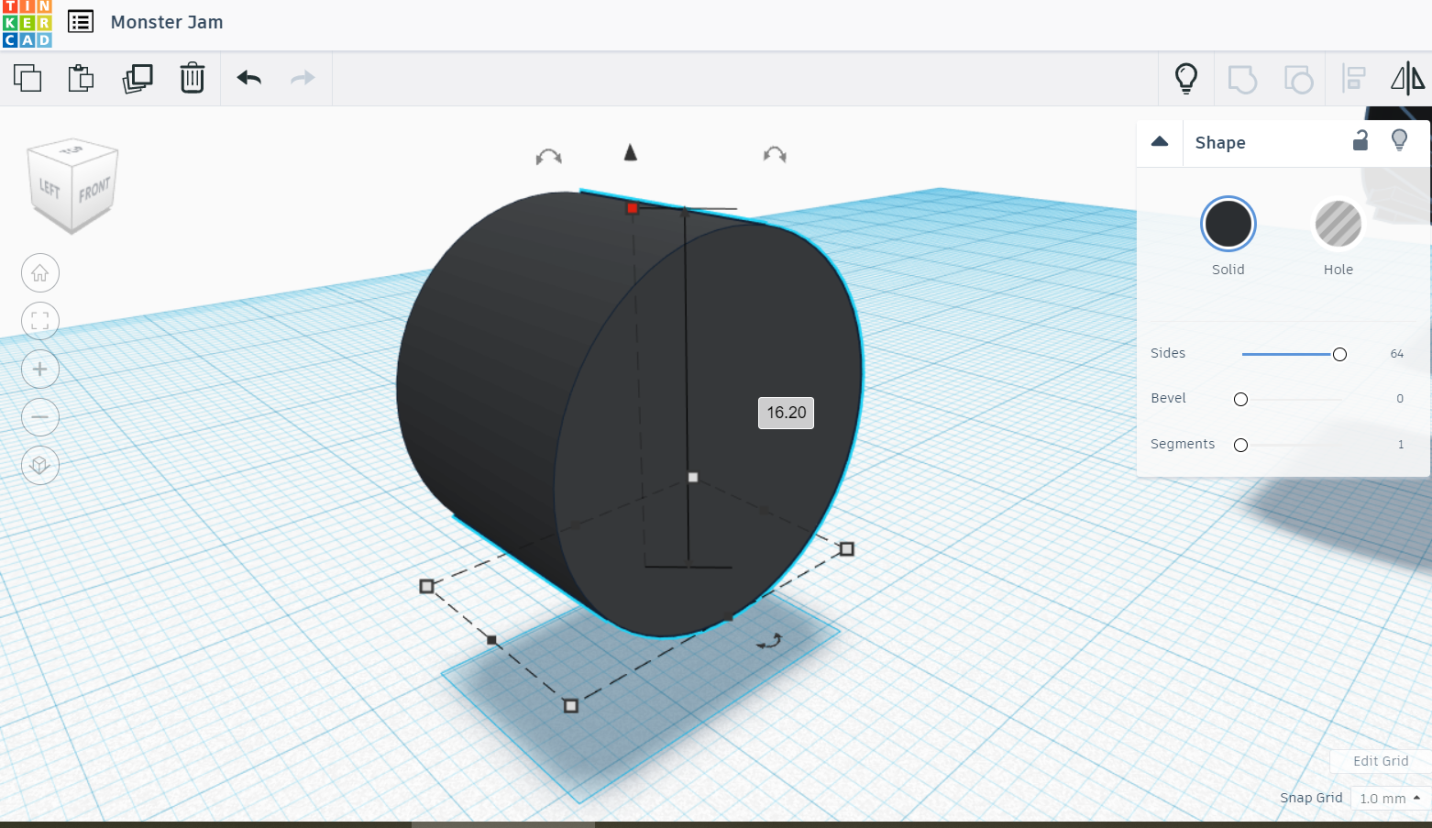Select the Solid color swatch

click(x=1228, y=223)
